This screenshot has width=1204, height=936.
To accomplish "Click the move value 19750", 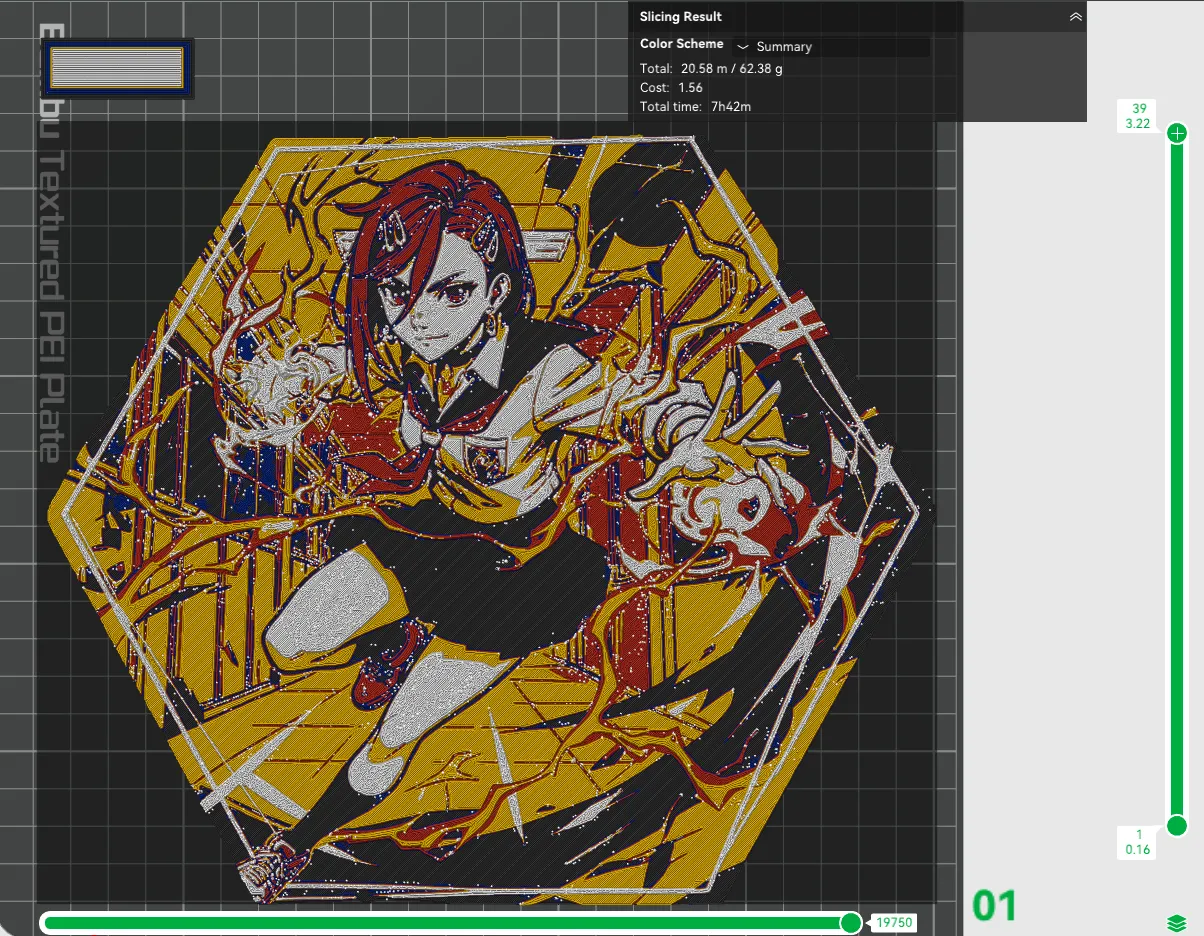I will (x=894, y=922).
